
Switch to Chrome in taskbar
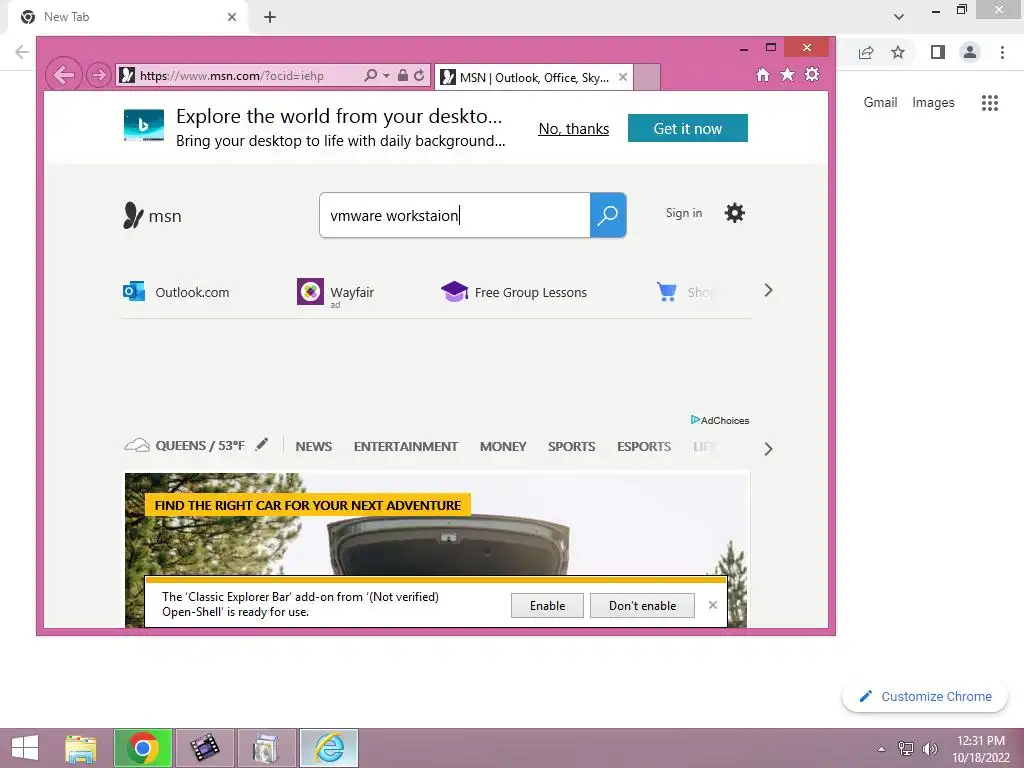[143, 748]
